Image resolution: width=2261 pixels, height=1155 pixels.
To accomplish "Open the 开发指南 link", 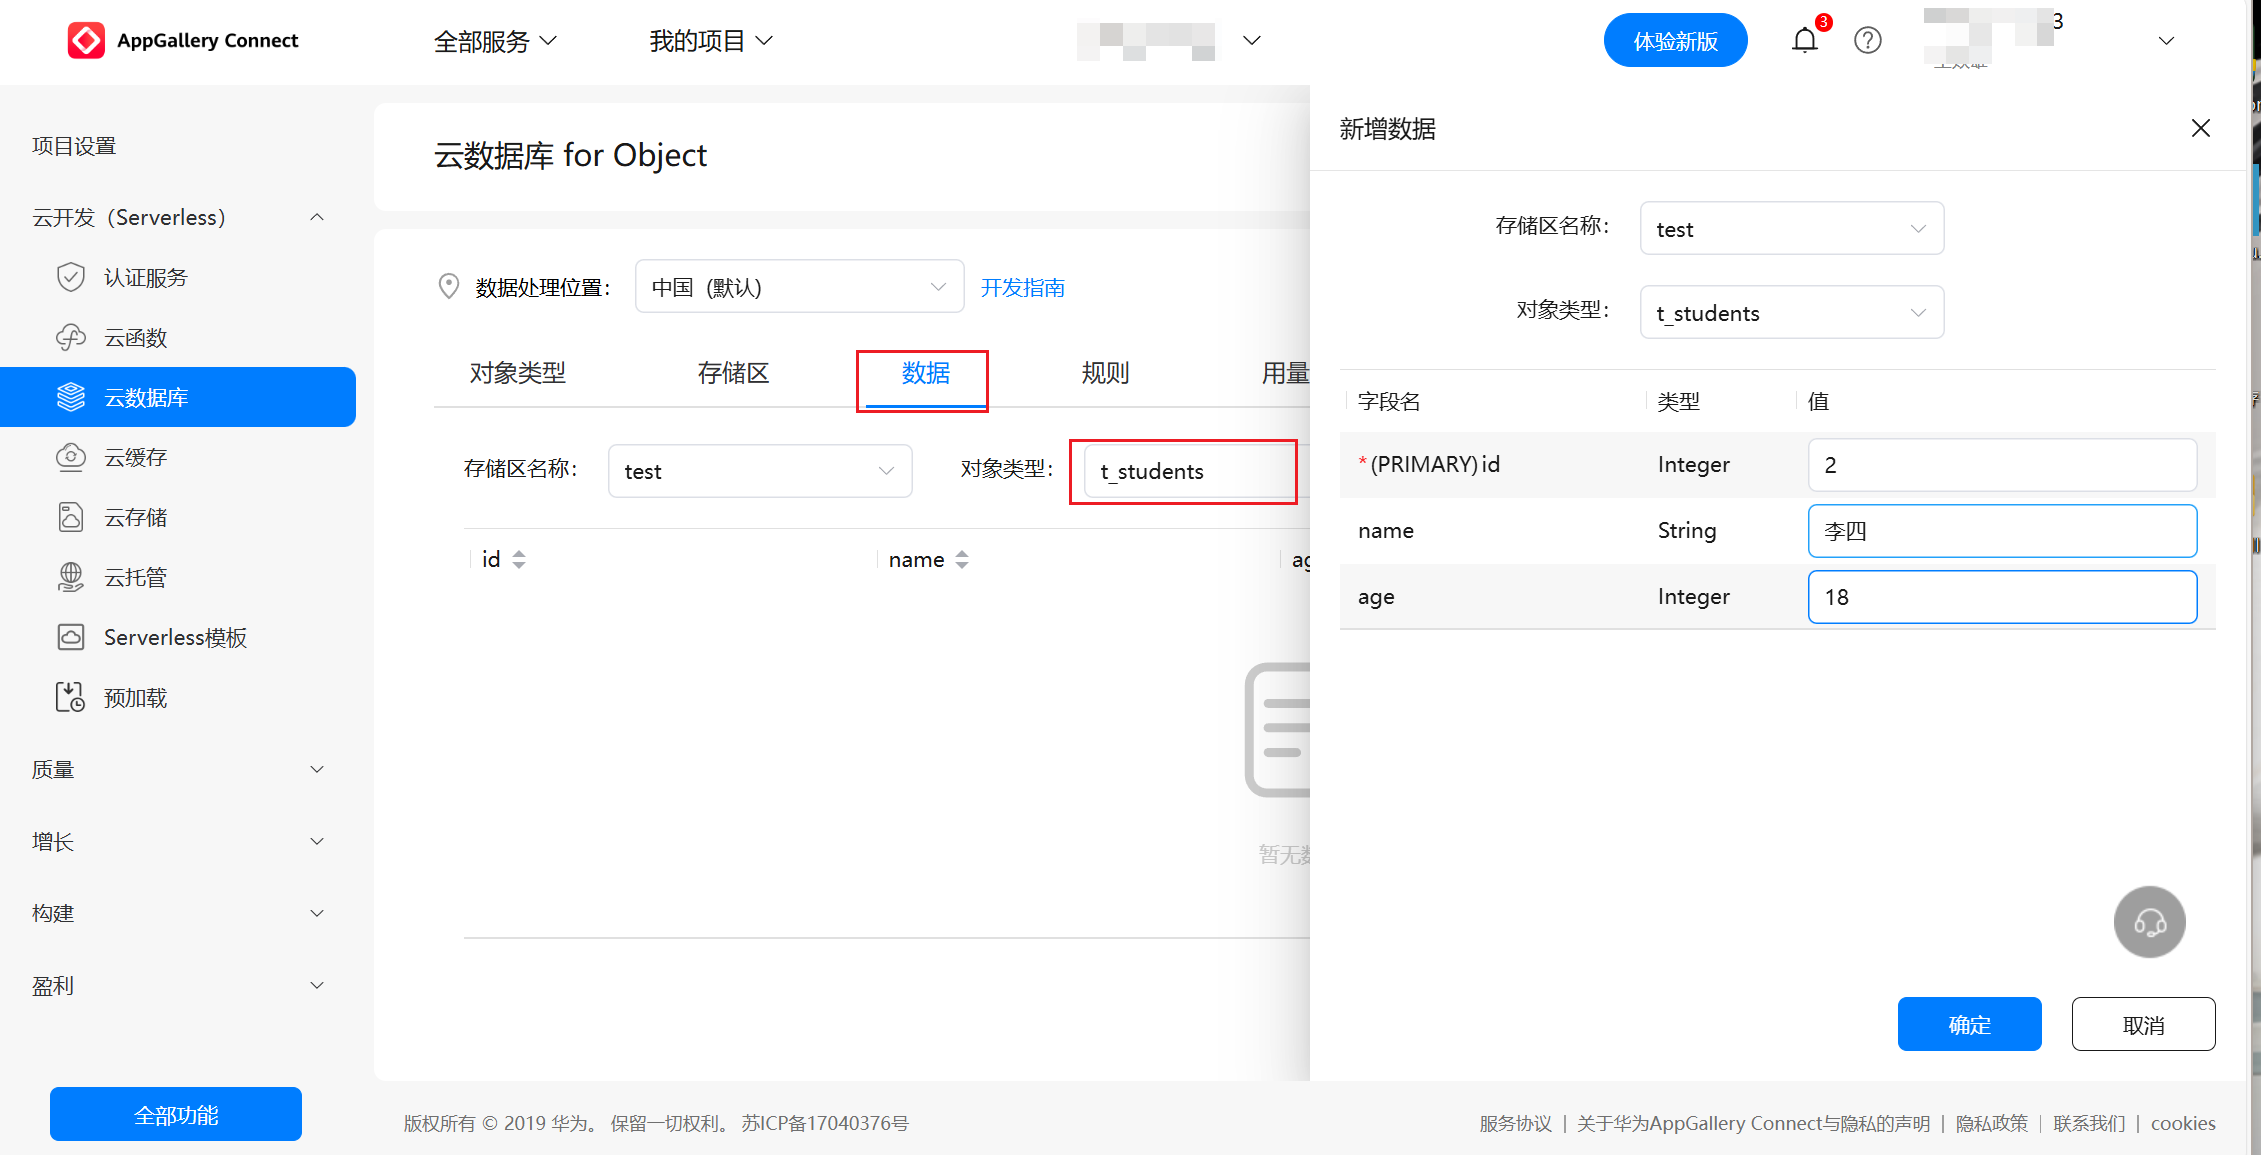I will (1022, 288).
